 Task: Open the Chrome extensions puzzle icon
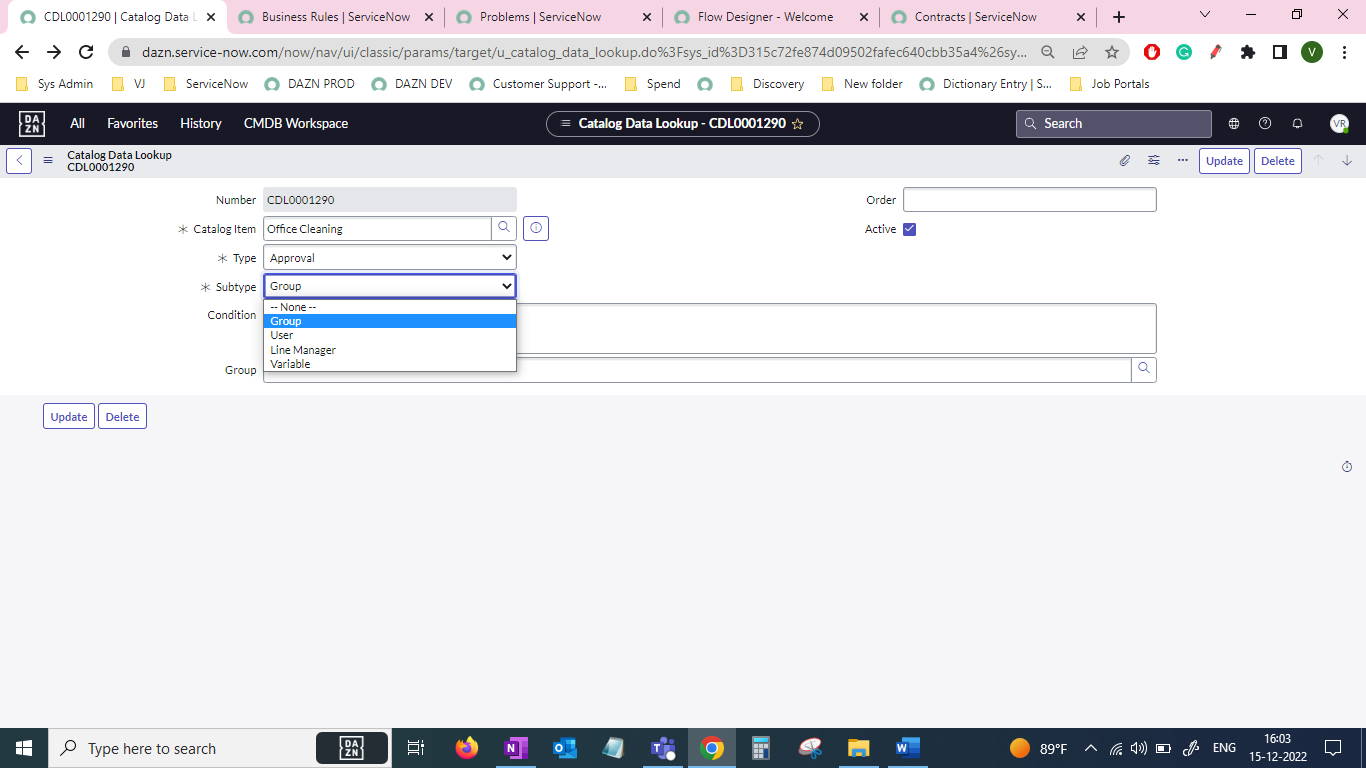1247,52
